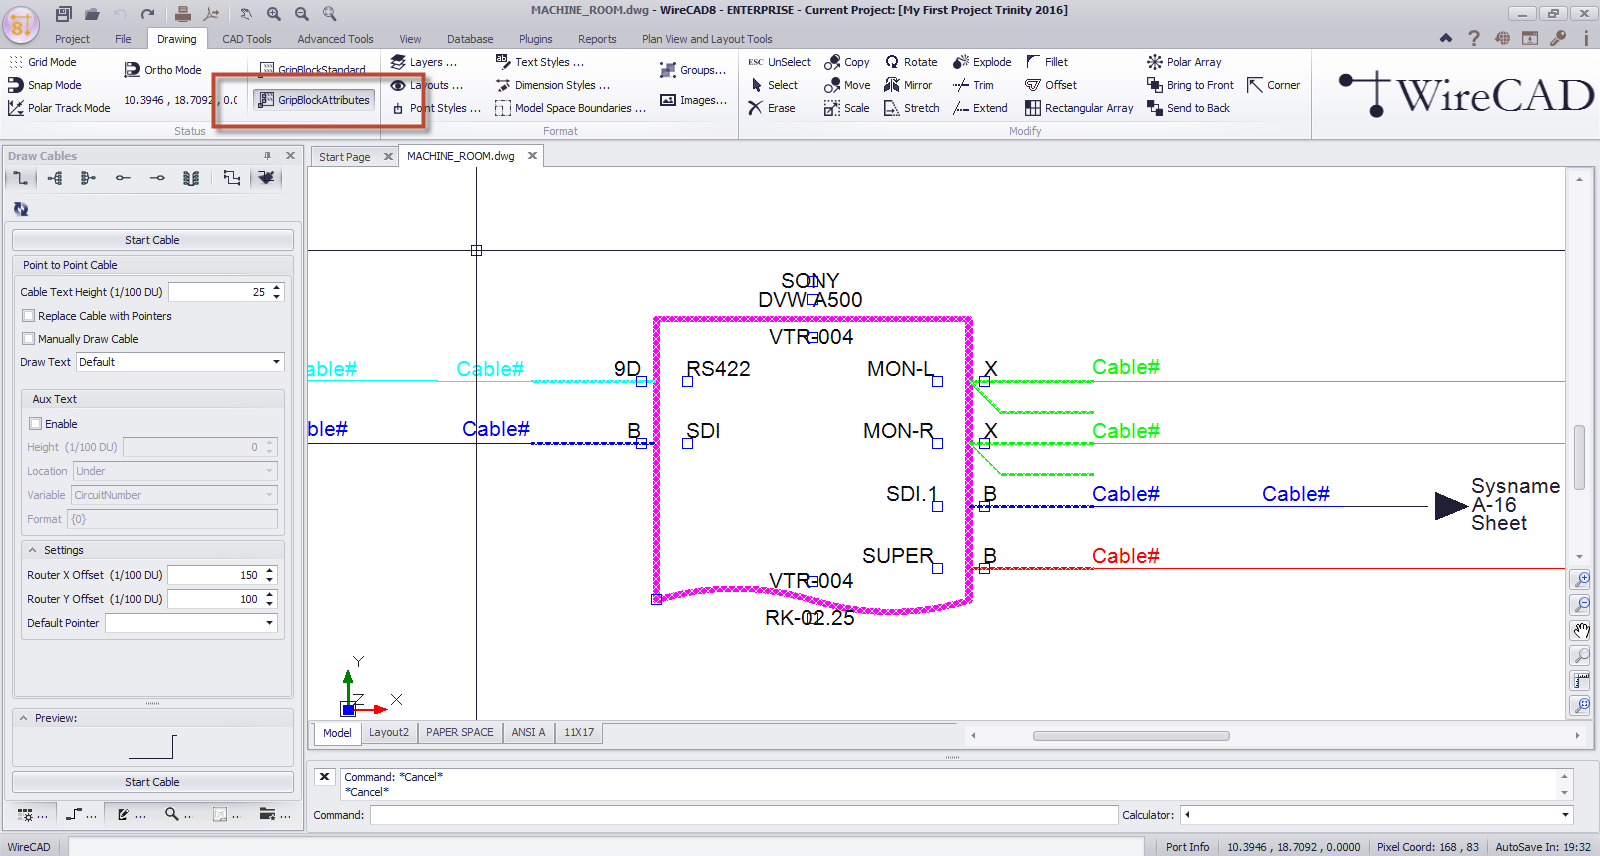The image size is (1600, 856).
Task: Open Rectangular Array tool
Action: point(1079,108)
